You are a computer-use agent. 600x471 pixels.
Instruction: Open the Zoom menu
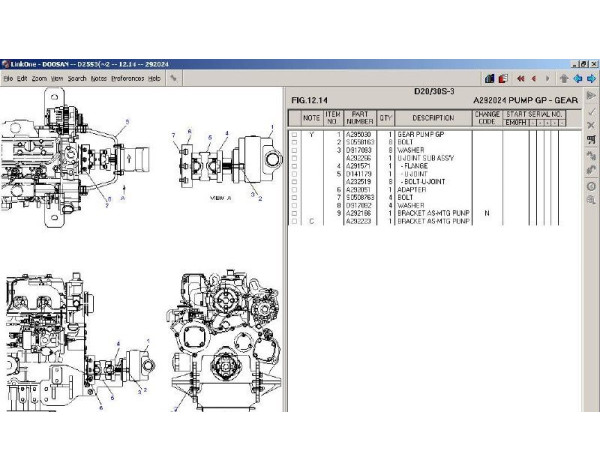tap(39, 78)
